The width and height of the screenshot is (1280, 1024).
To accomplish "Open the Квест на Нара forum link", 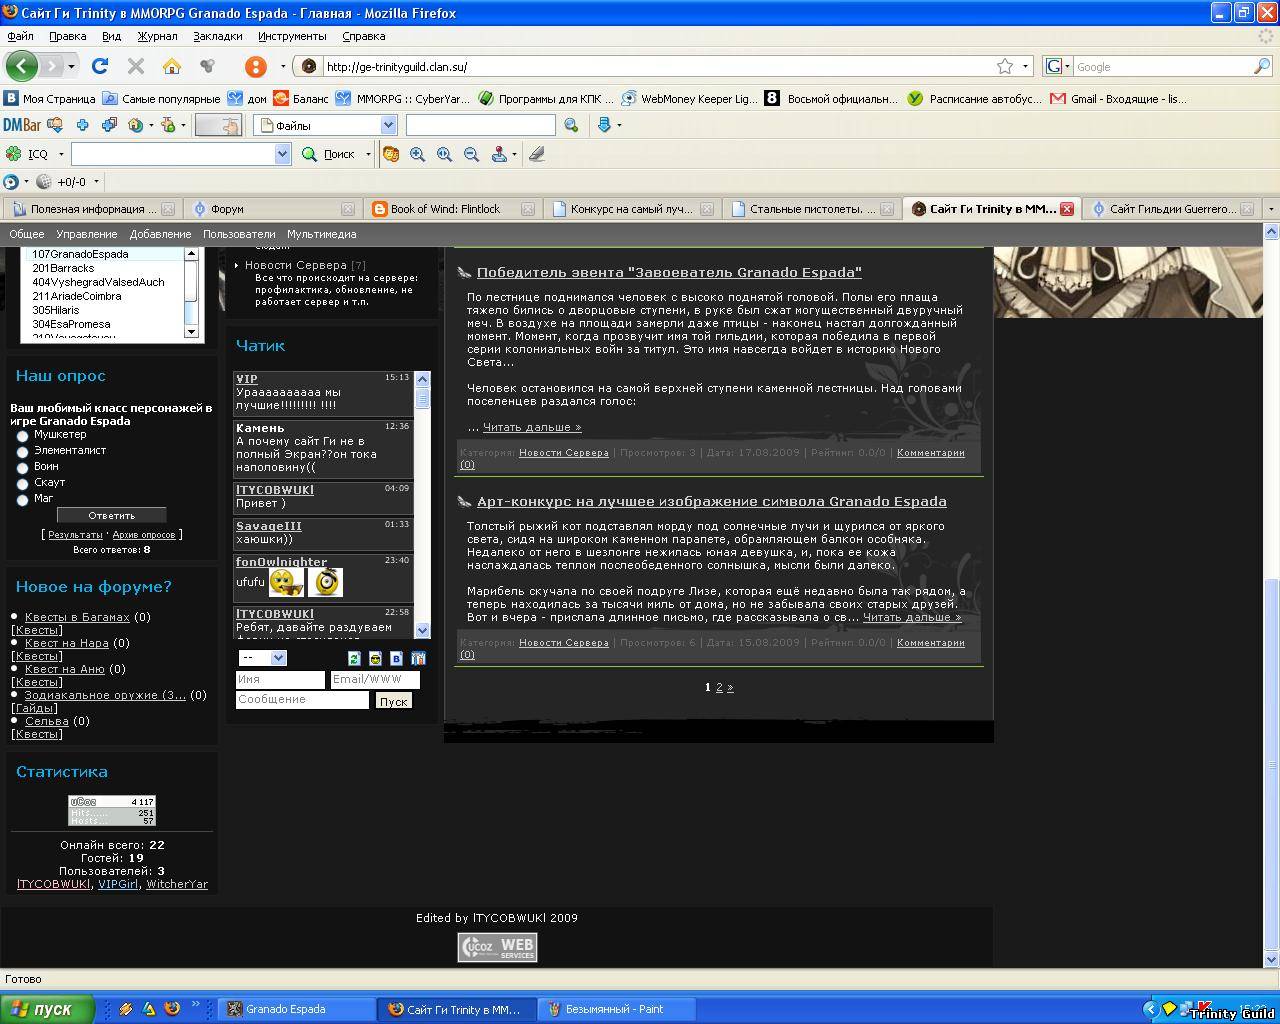I will [x=66, y=643].
